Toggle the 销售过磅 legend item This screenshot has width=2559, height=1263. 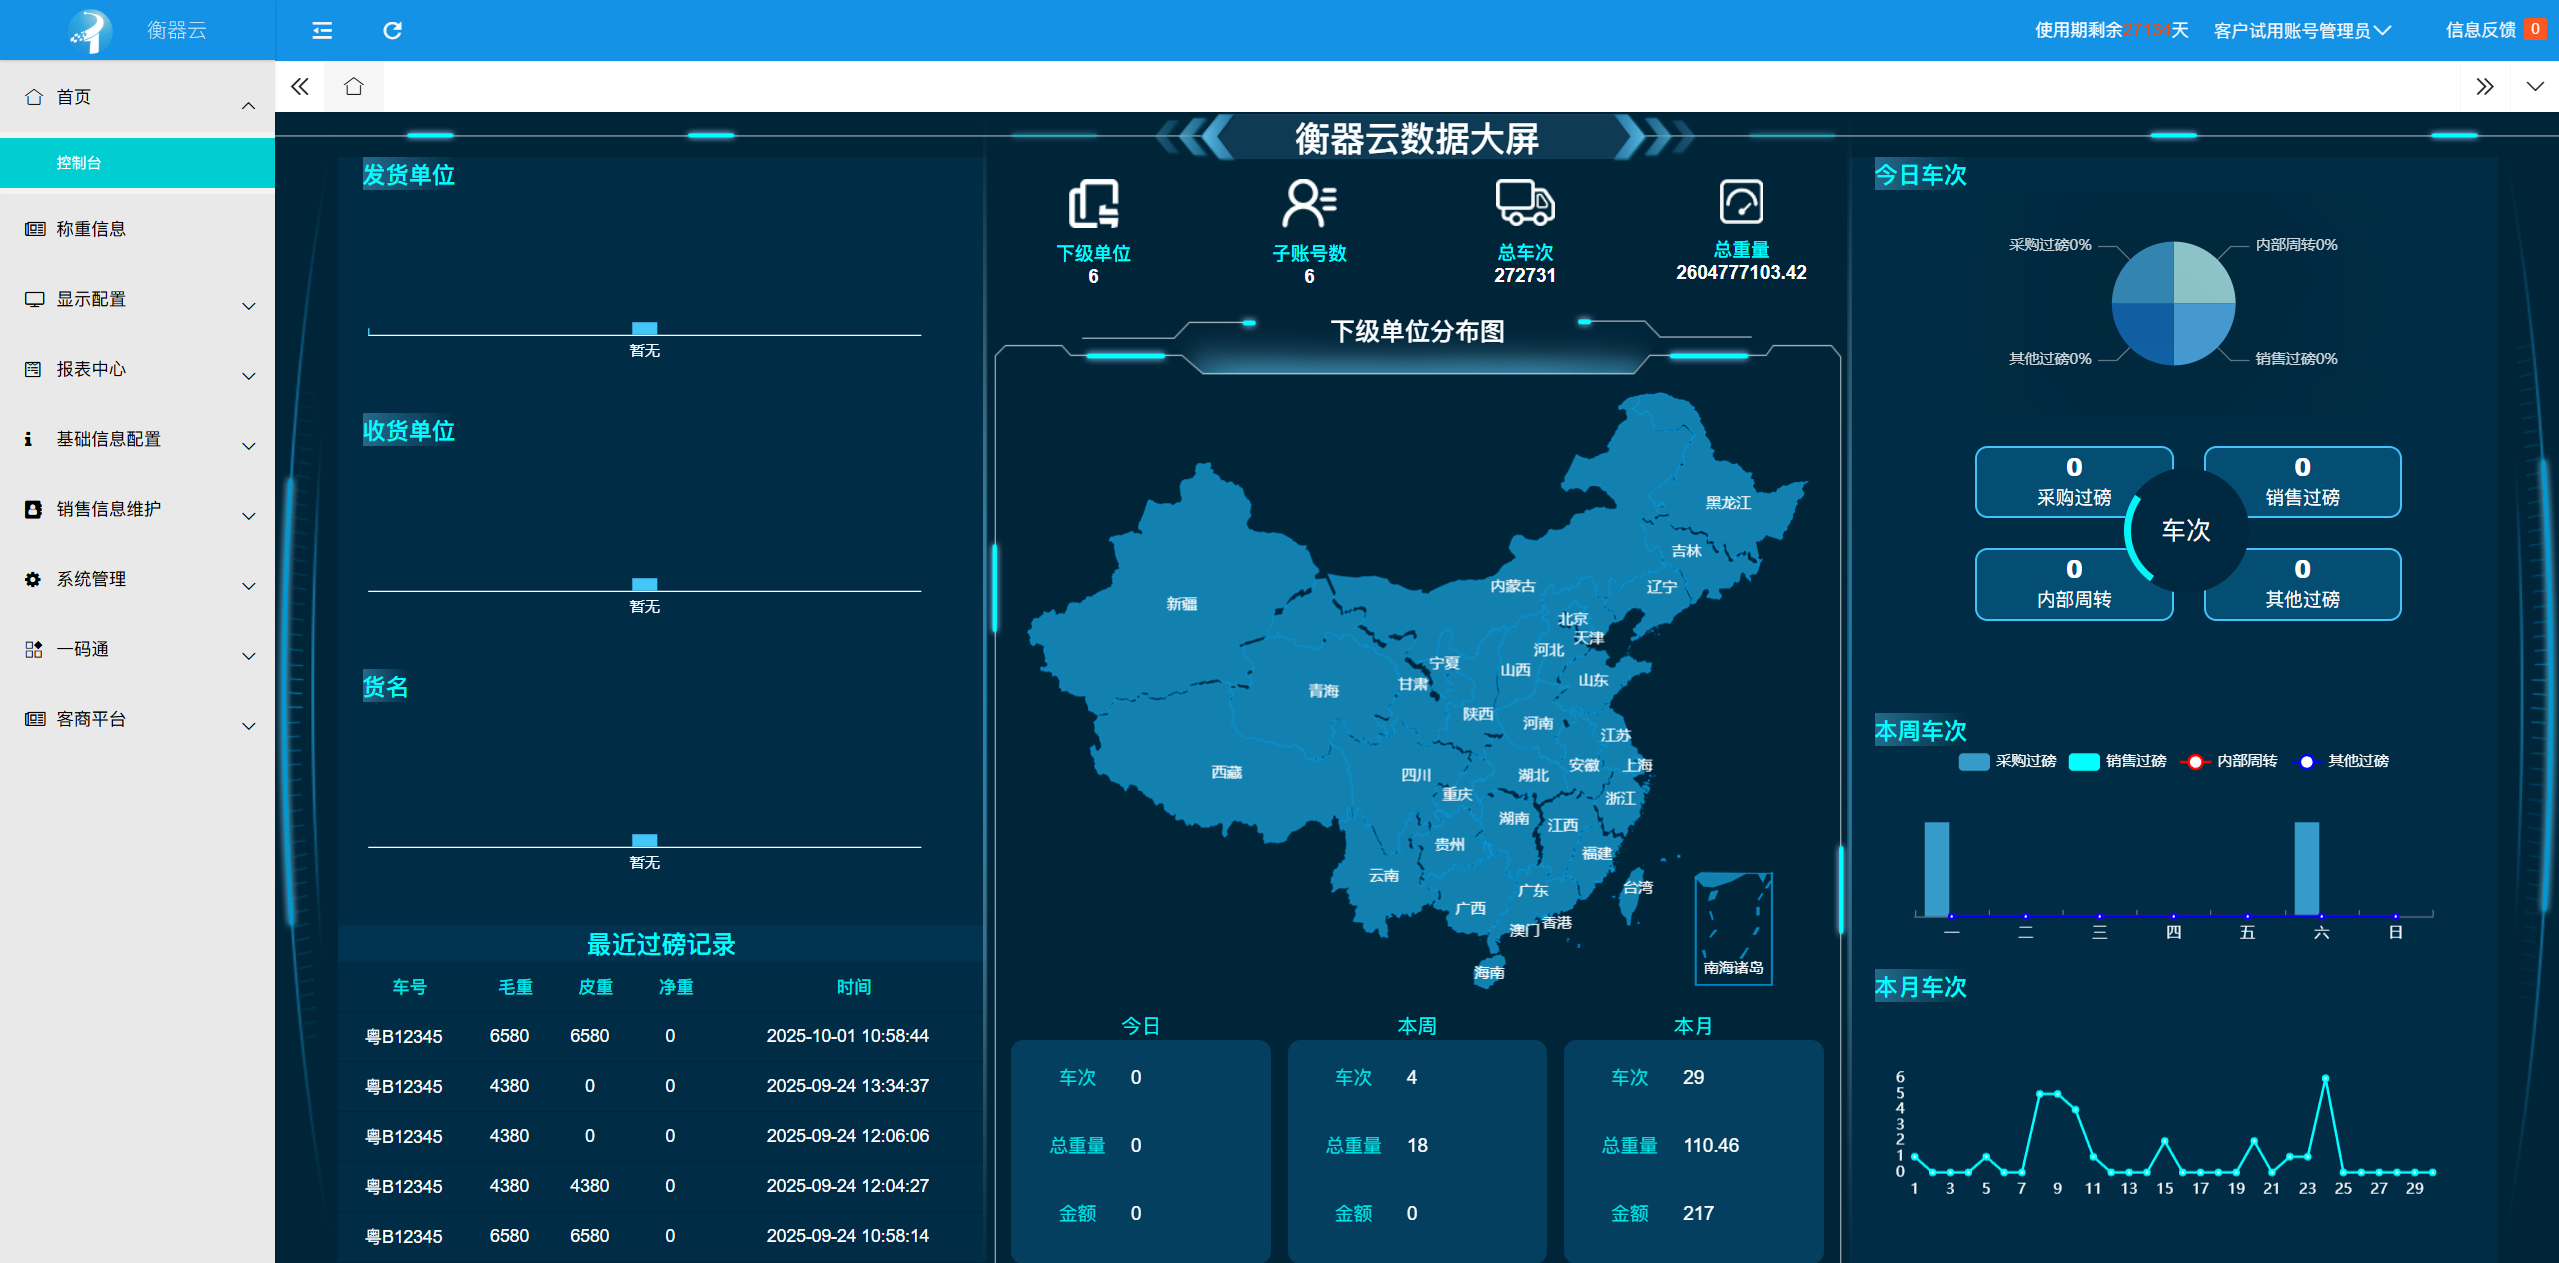2117,761
